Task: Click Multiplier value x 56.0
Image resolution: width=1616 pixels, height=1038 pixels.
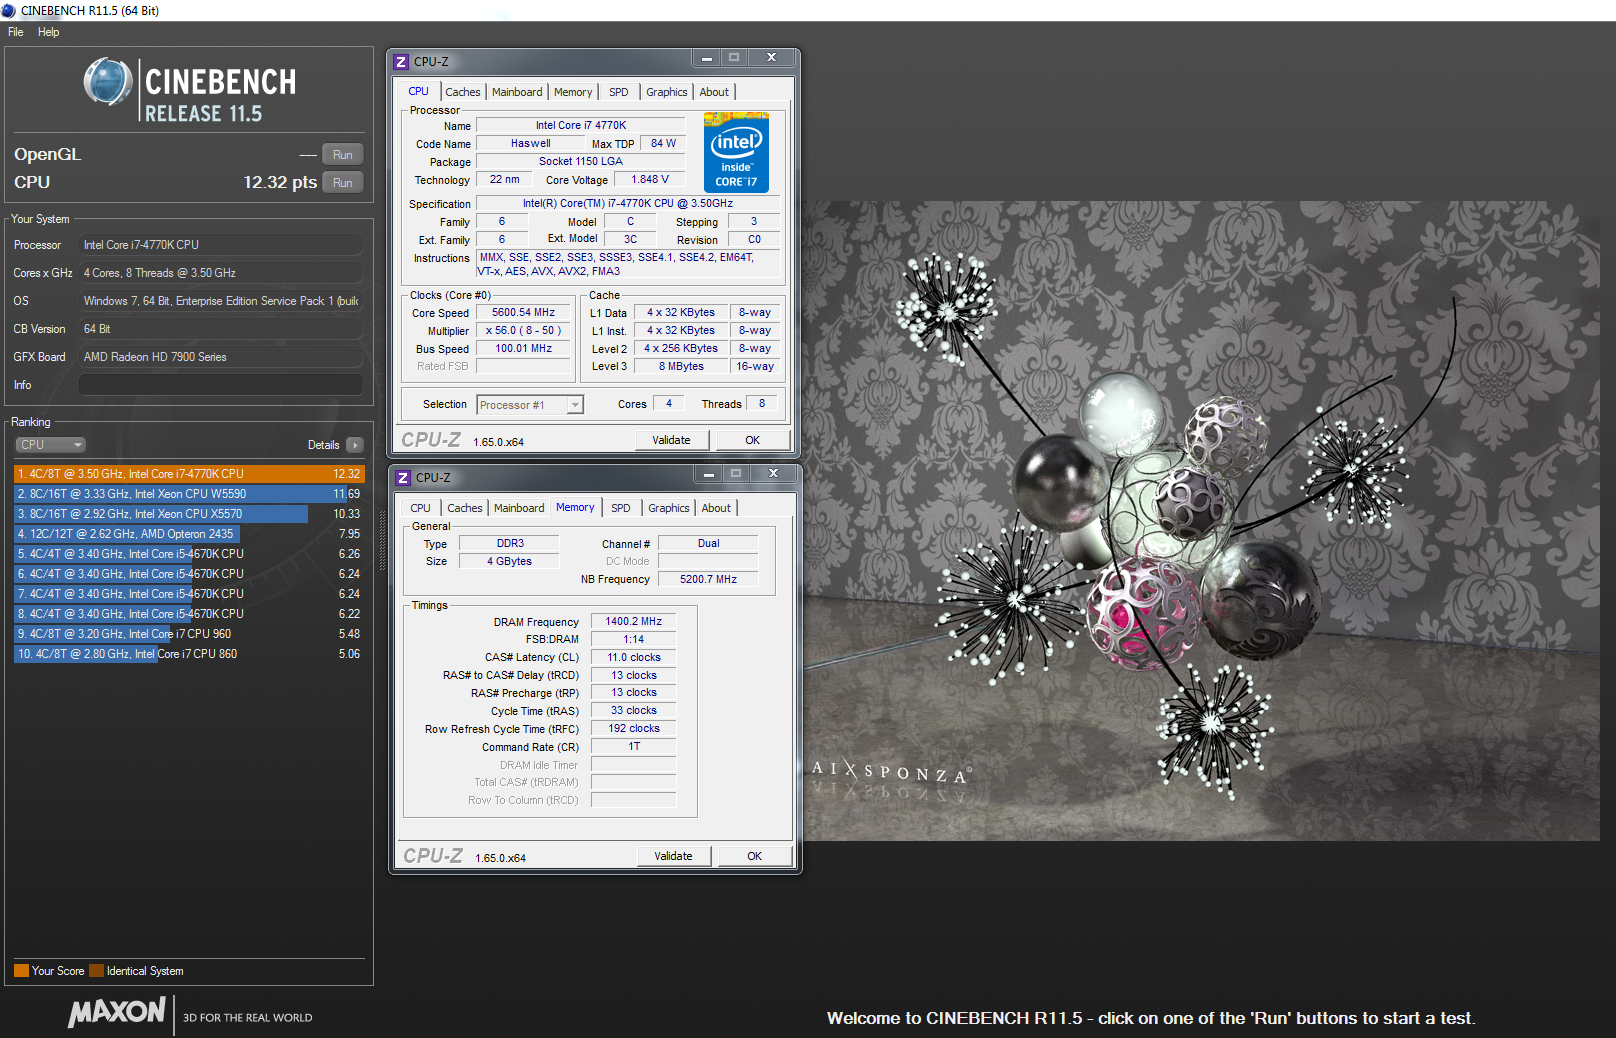Action: click(x=523, y=330)
